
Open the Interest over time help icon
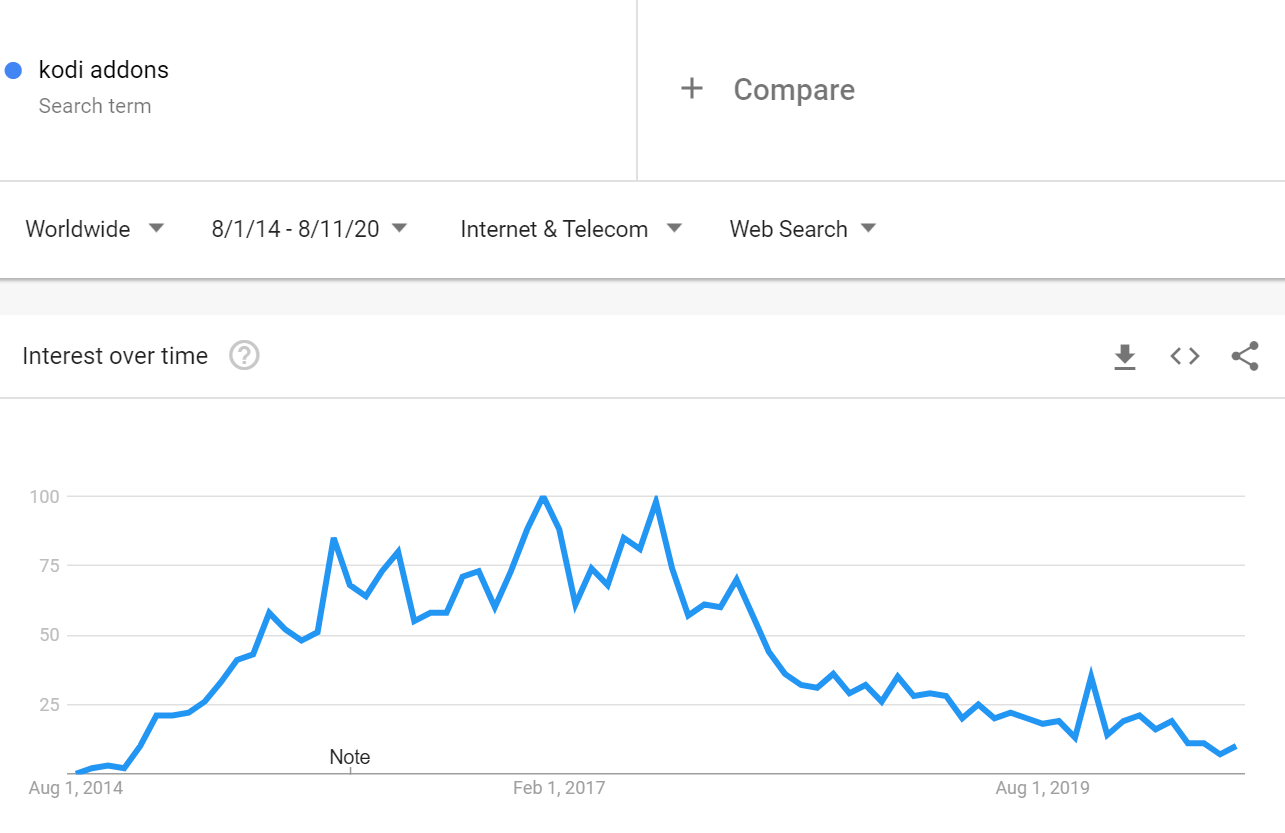(244, 356)
